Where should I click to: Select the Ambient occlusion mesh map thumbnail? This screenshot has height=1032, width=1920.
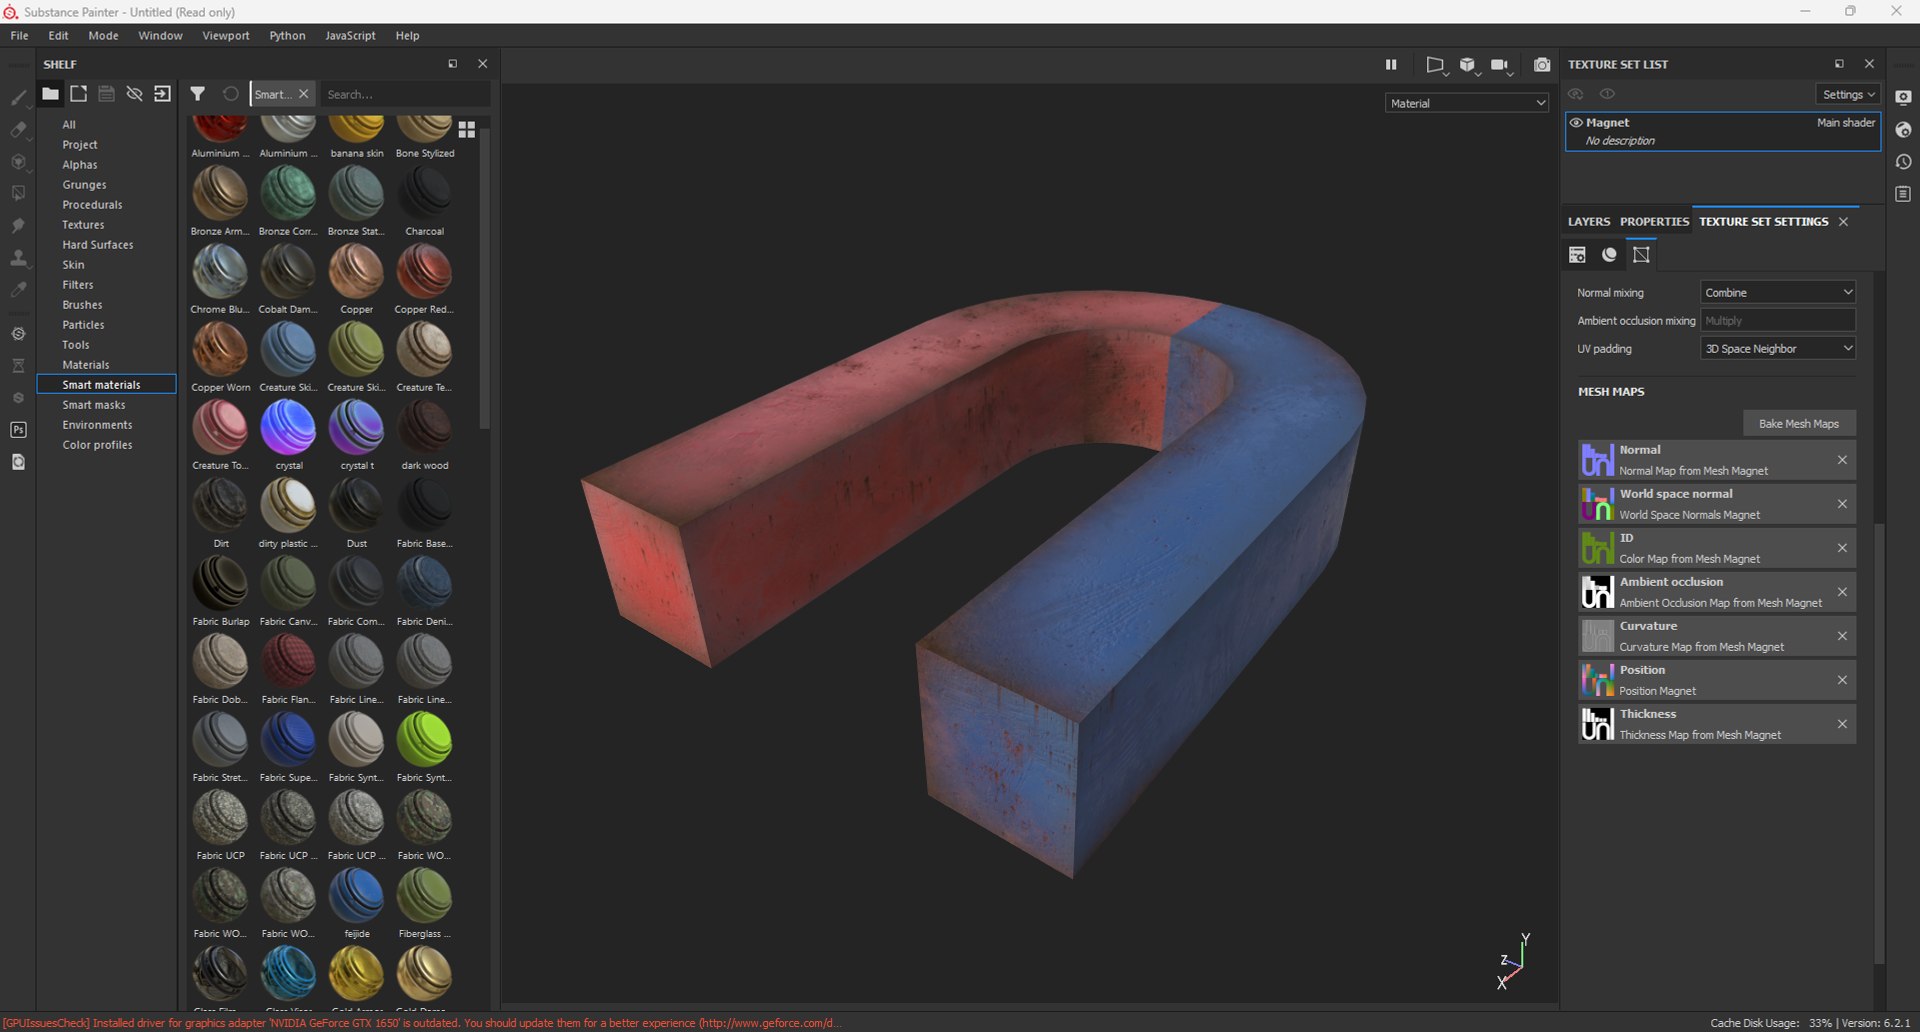pos(1597,592)
